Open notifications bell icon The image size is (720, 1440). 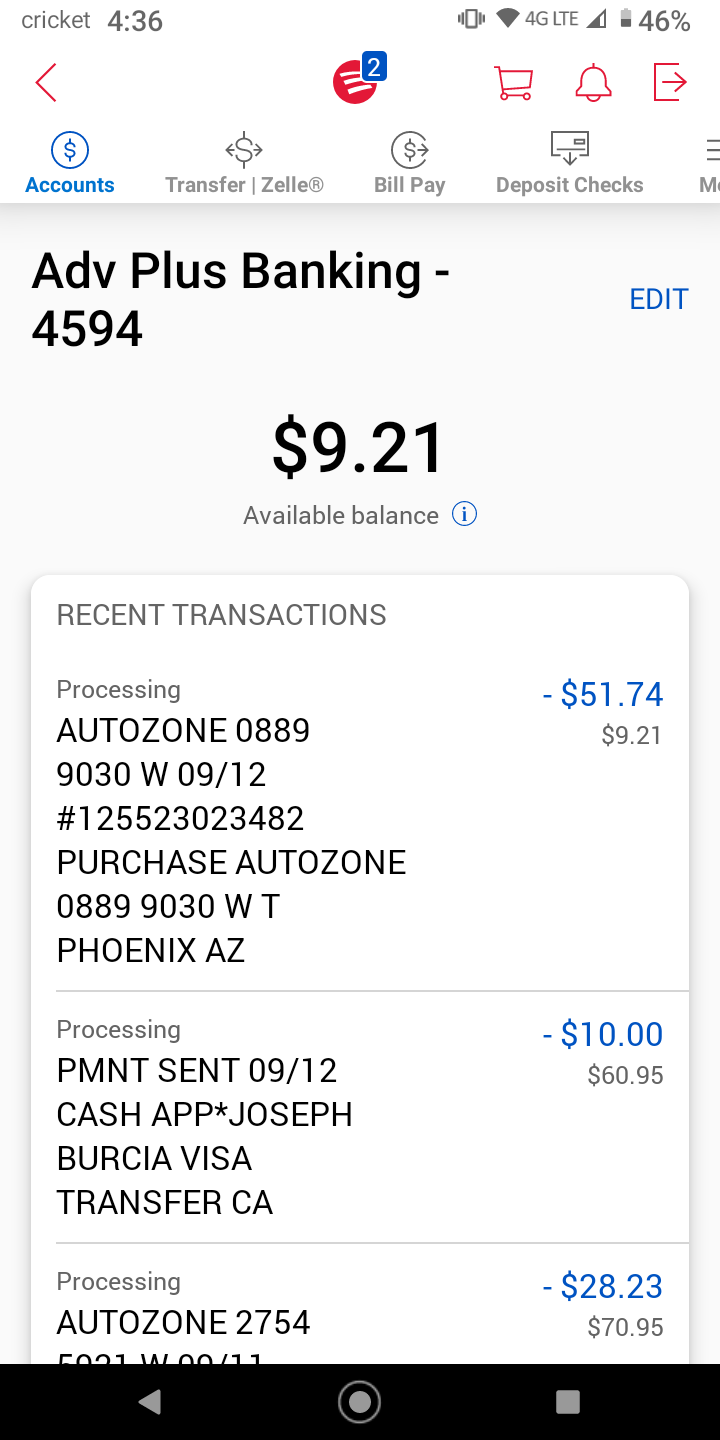tap(593, 82)
